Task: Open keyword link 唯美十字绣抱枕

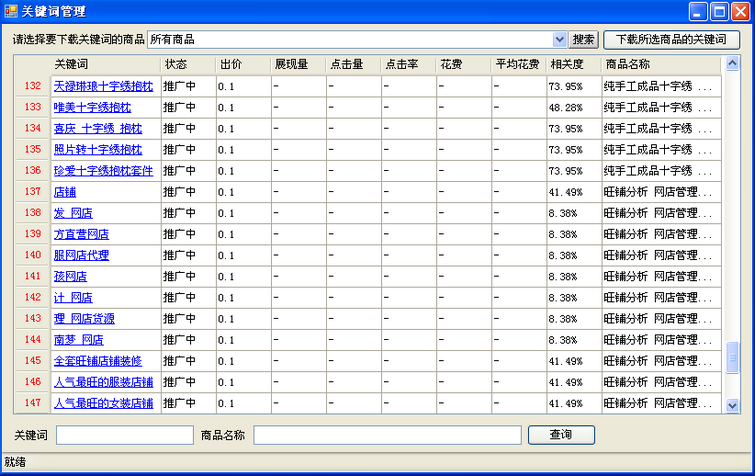Action: 92,107
